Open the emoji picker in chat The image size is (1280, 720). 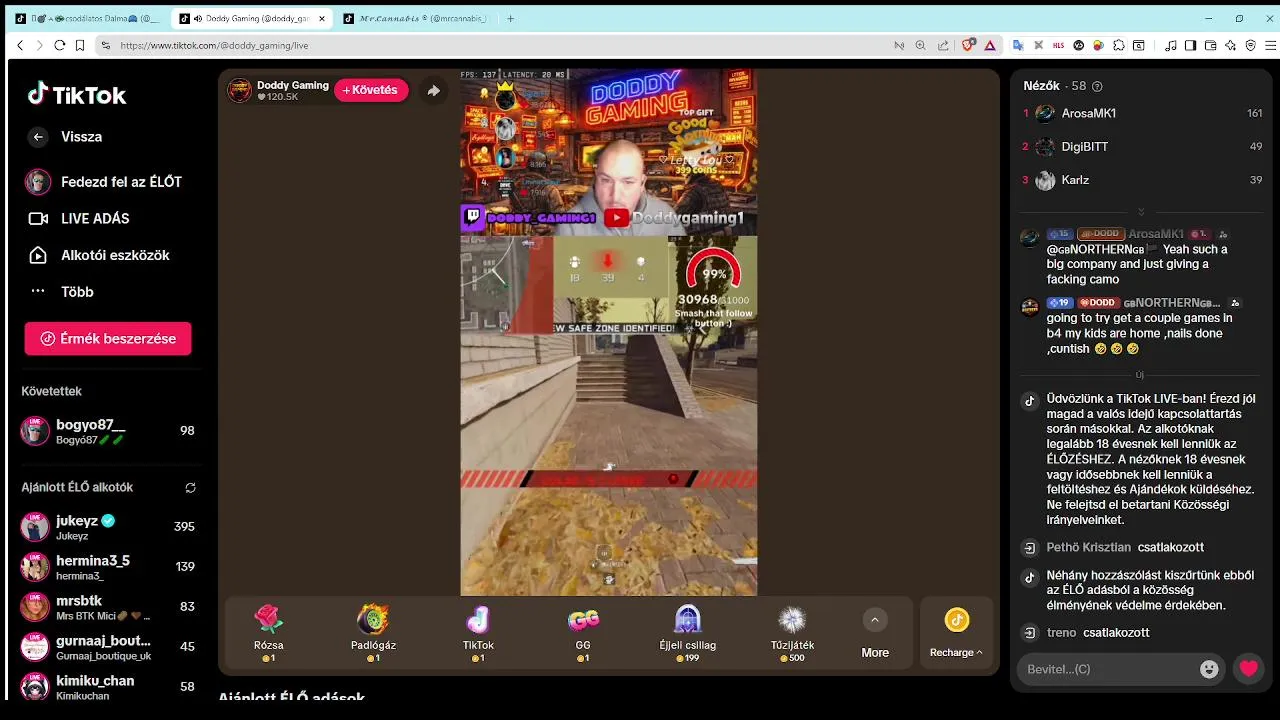1209,669
